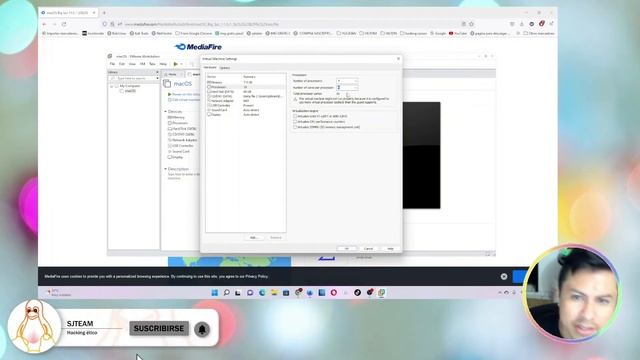640x360 pixels.
Task: Switch to the Options tab
Action: pyautogui.click(x=225, y=68)
